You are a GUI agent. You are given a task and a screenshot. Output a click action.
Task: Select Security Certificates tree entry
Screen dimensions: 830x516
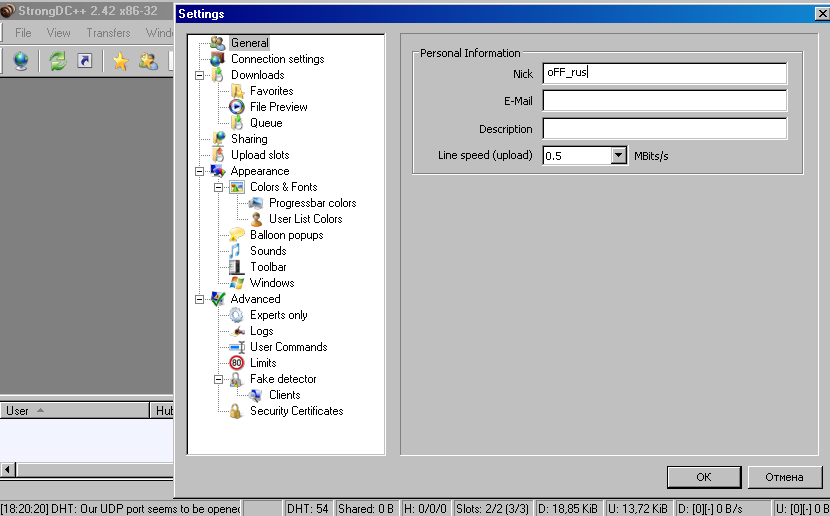click(x=296, y=411)
